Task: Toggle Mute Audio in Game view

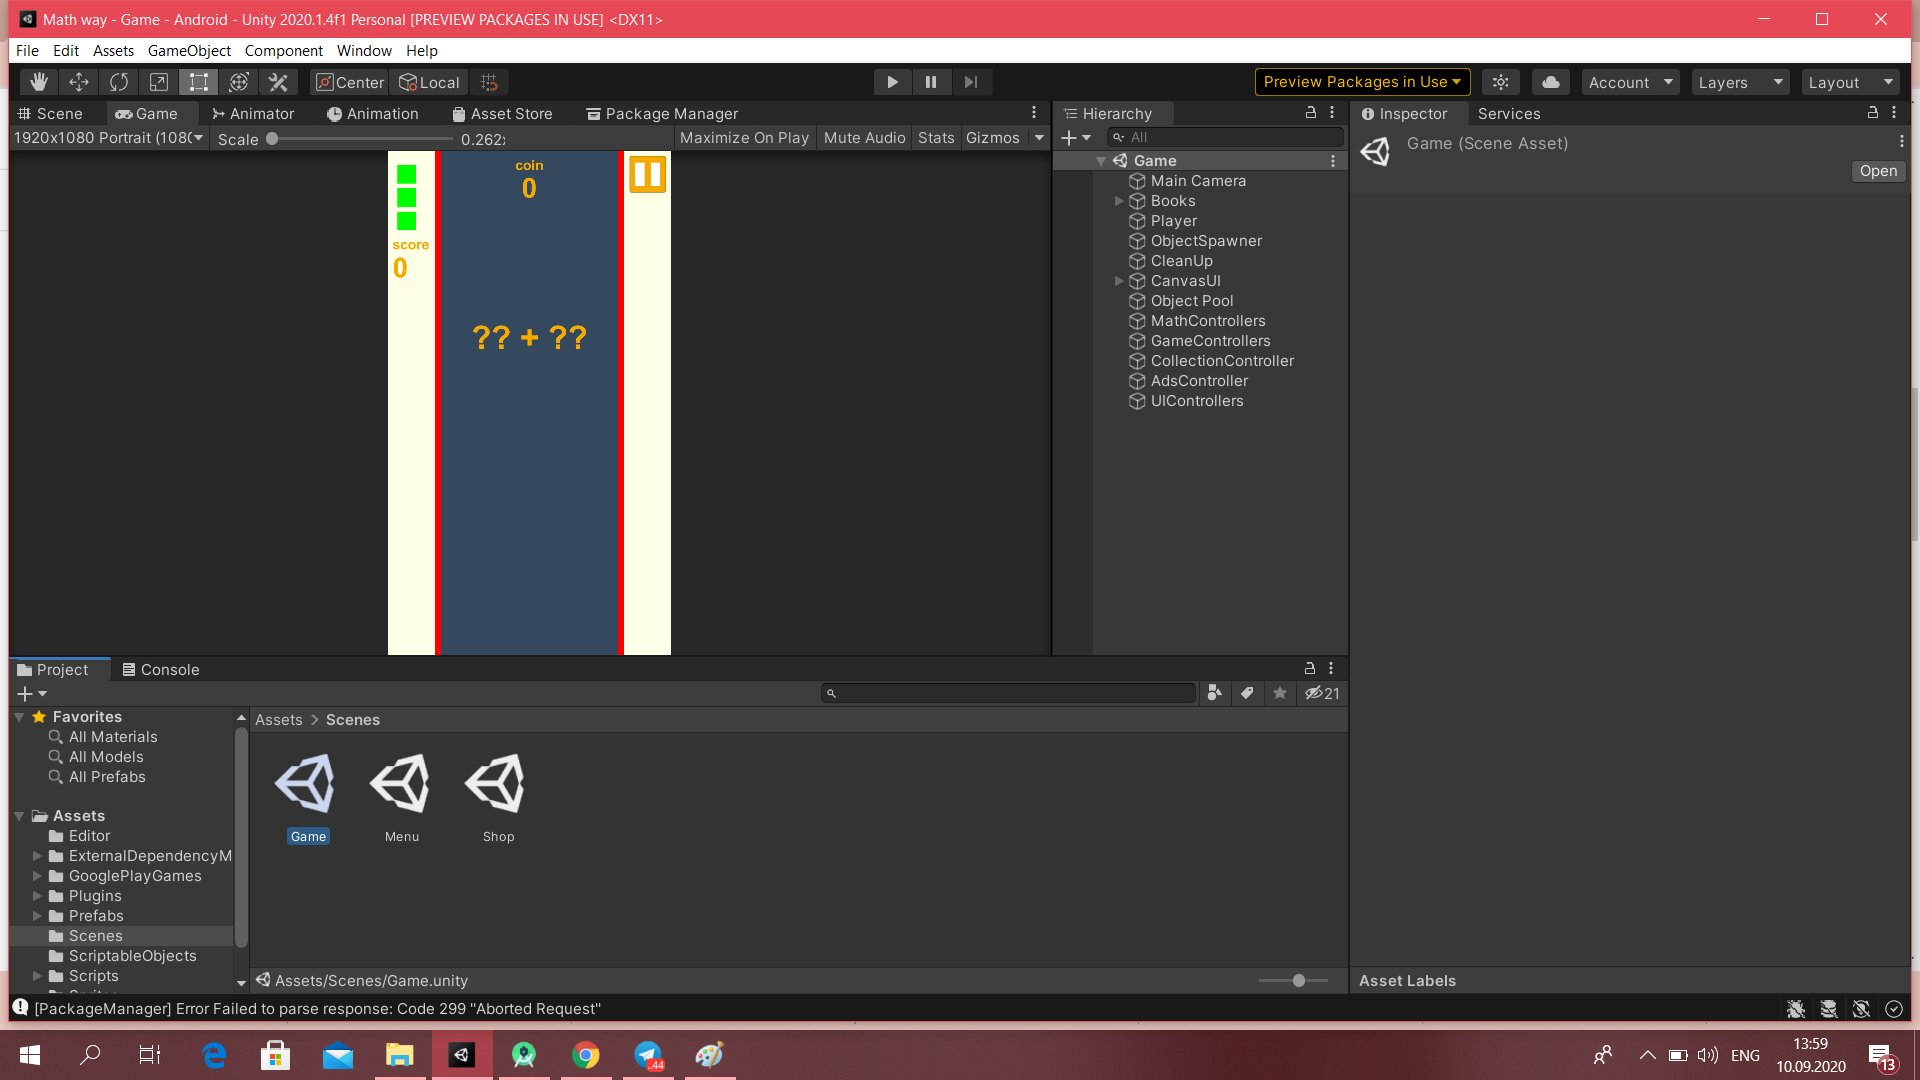Action: point(863,138)
